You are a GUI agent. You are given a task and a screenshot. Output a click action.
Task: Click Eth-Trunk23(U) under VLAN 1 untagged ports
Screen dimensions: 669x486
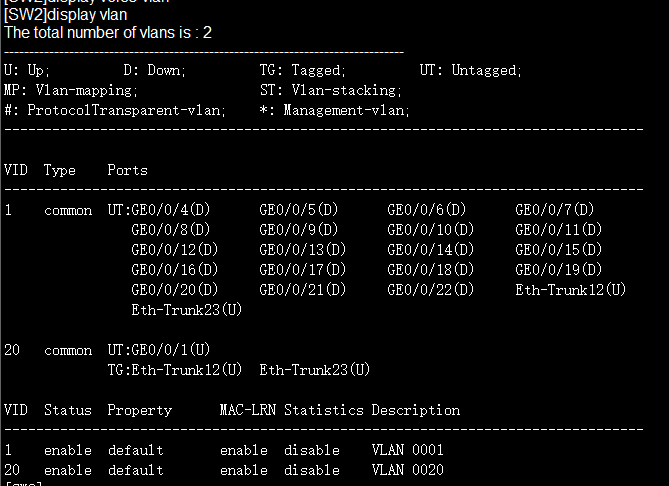coord(186,310)
